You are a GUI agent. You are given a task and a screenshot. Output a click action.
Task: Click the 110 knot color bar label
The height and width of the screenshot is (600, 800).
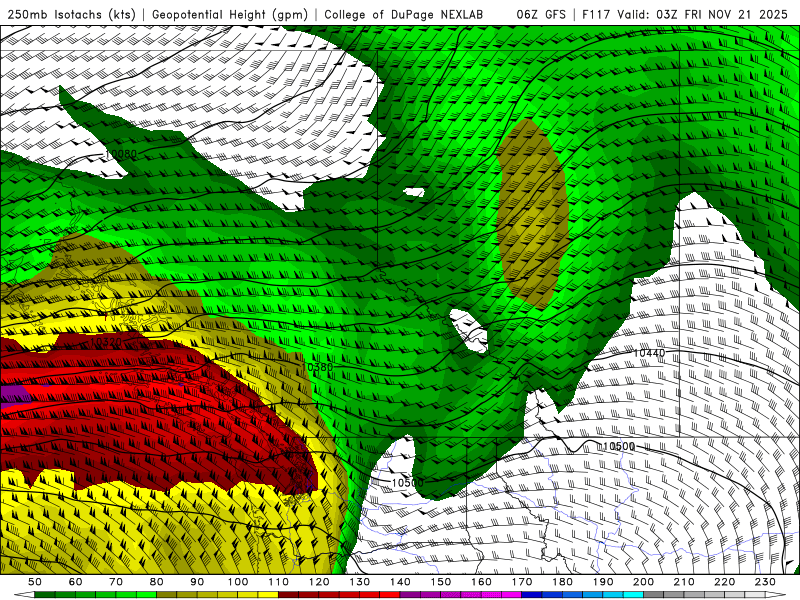[x=279, y=582]
